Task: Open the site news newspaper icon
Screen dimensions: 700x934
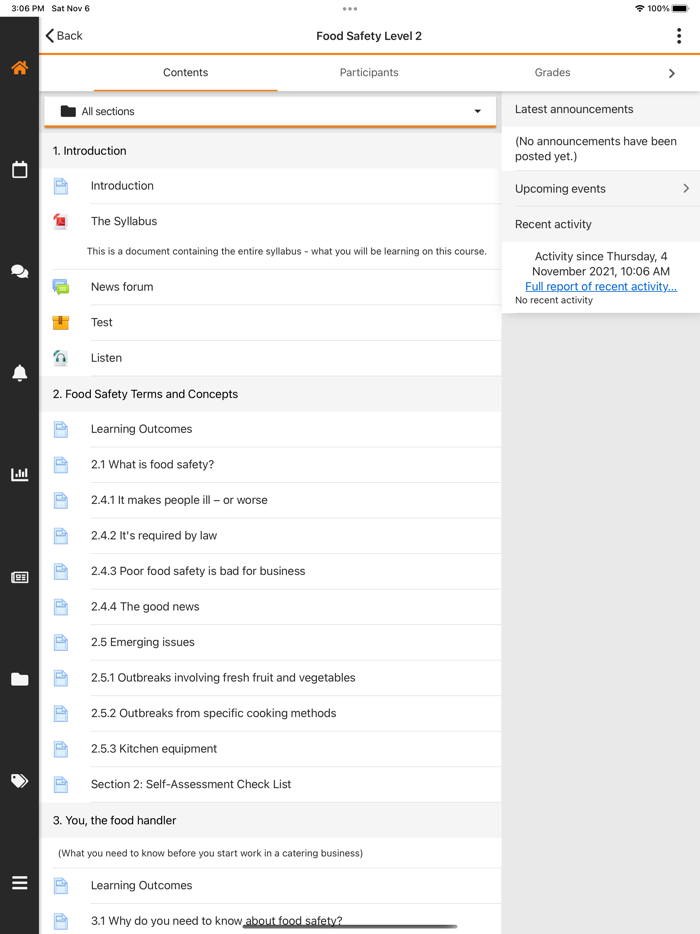Action: coord(19,577)
